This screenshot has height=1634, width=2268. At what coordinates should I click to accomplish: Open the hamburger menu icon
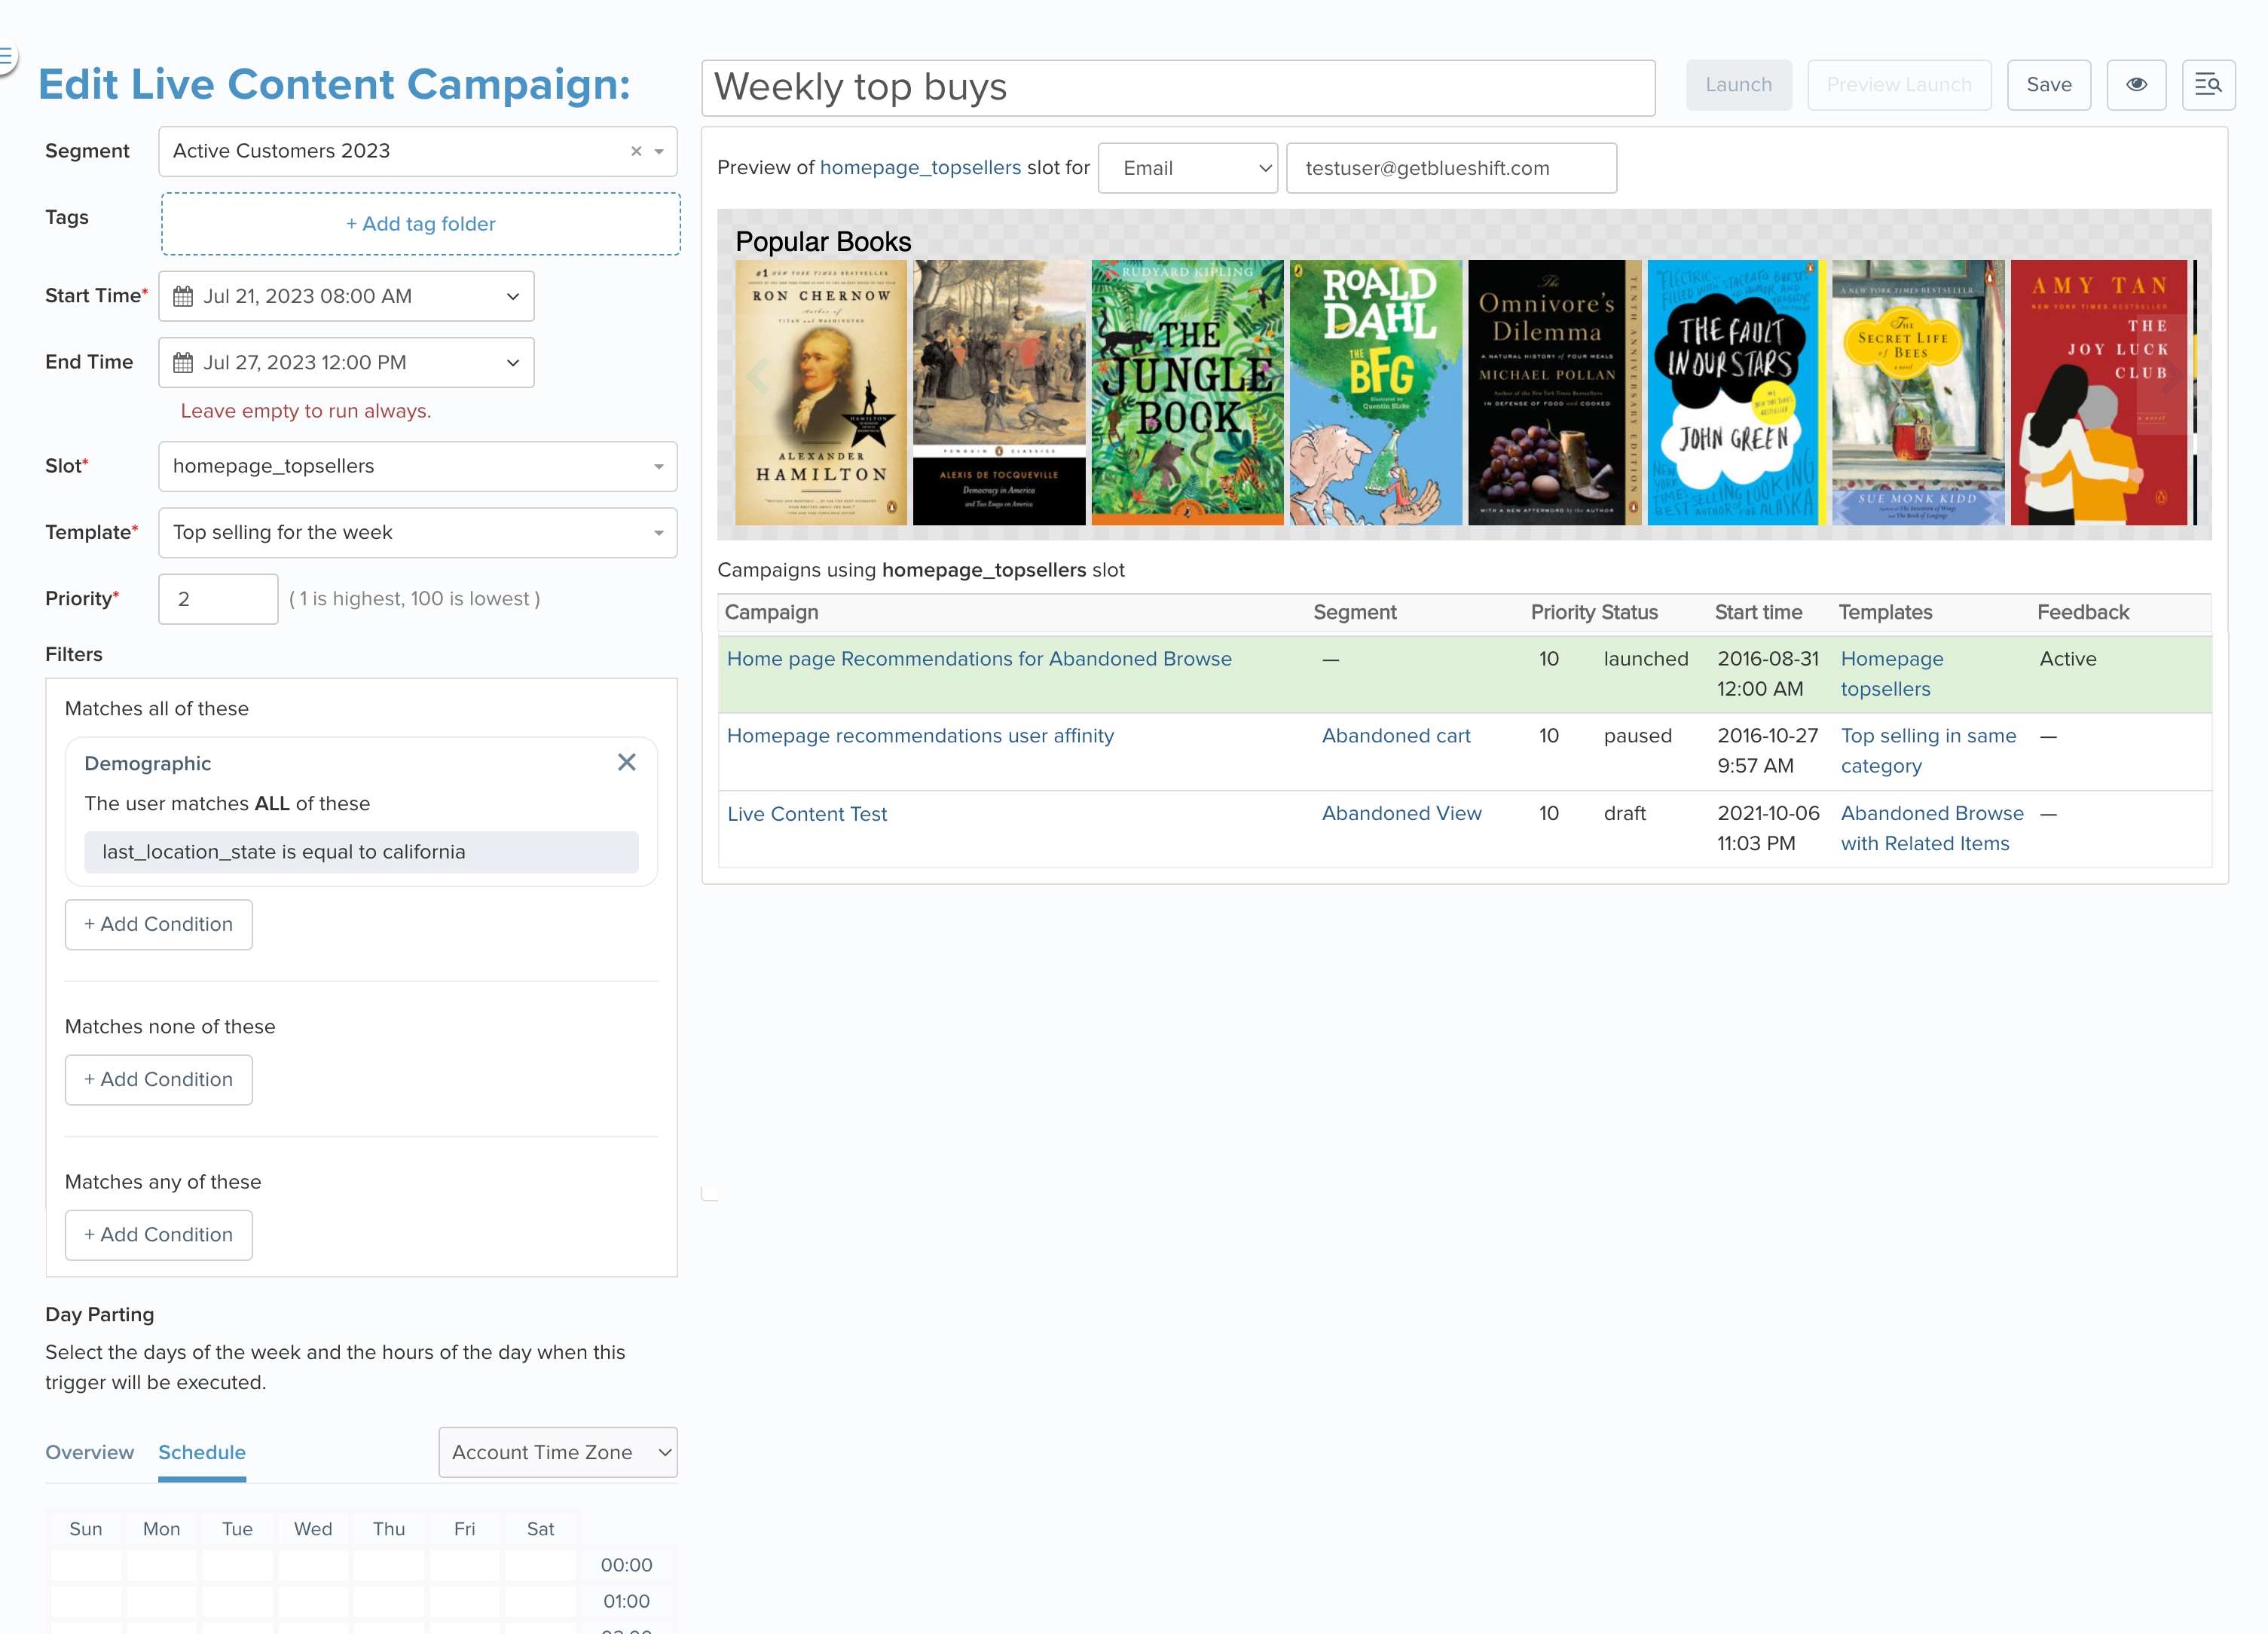coord(5,57)
